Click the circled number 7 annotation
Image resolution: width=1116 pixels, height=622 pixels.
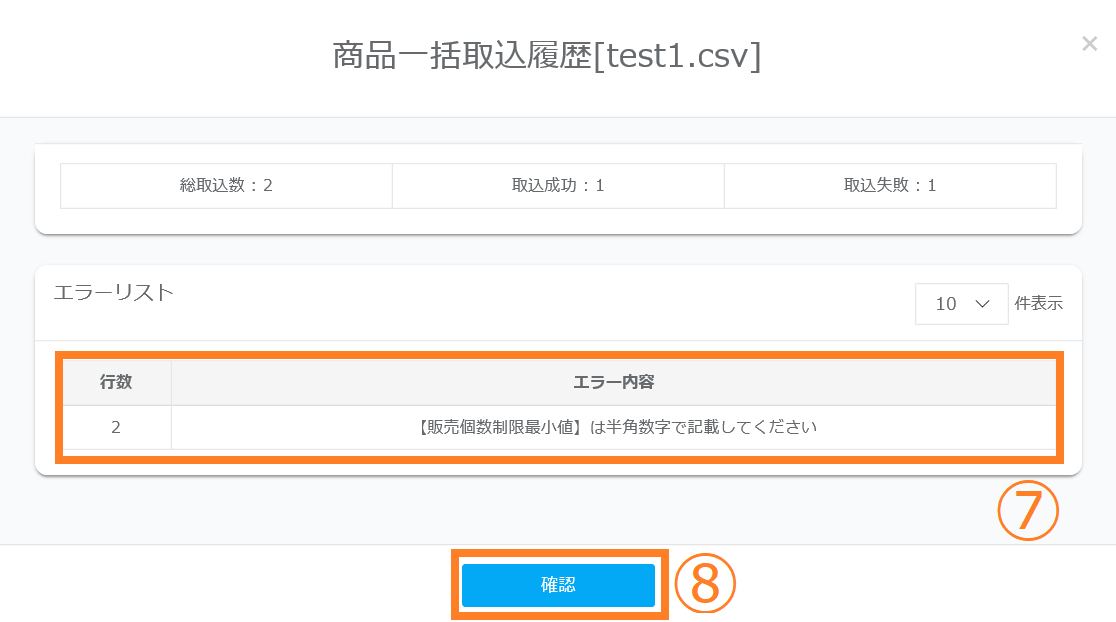(x=1027, y=511)
